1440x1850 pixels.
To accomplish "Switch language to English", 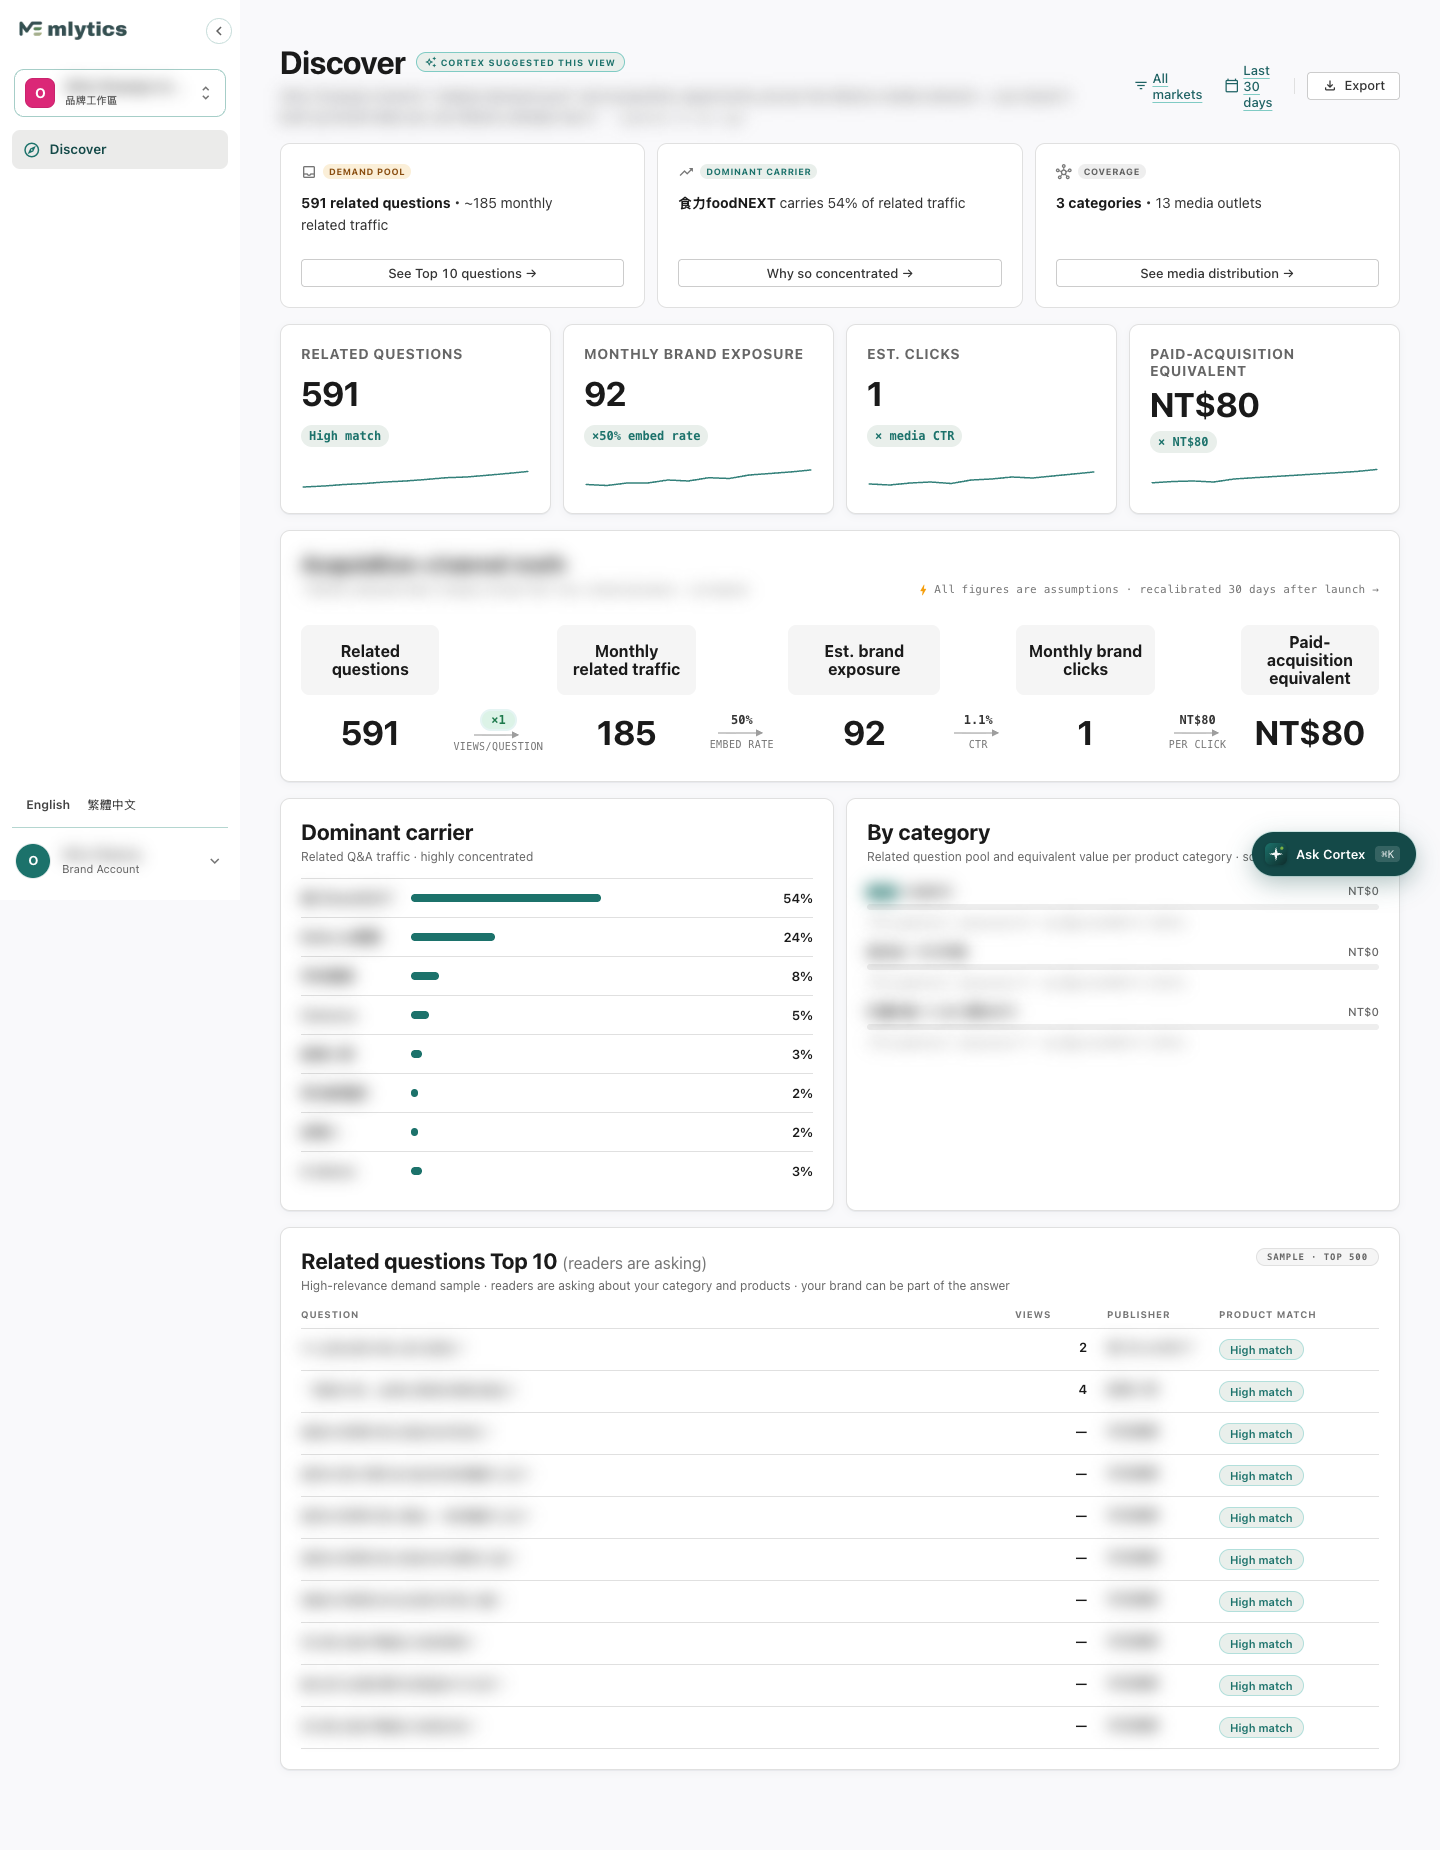I will coord(48,805).
